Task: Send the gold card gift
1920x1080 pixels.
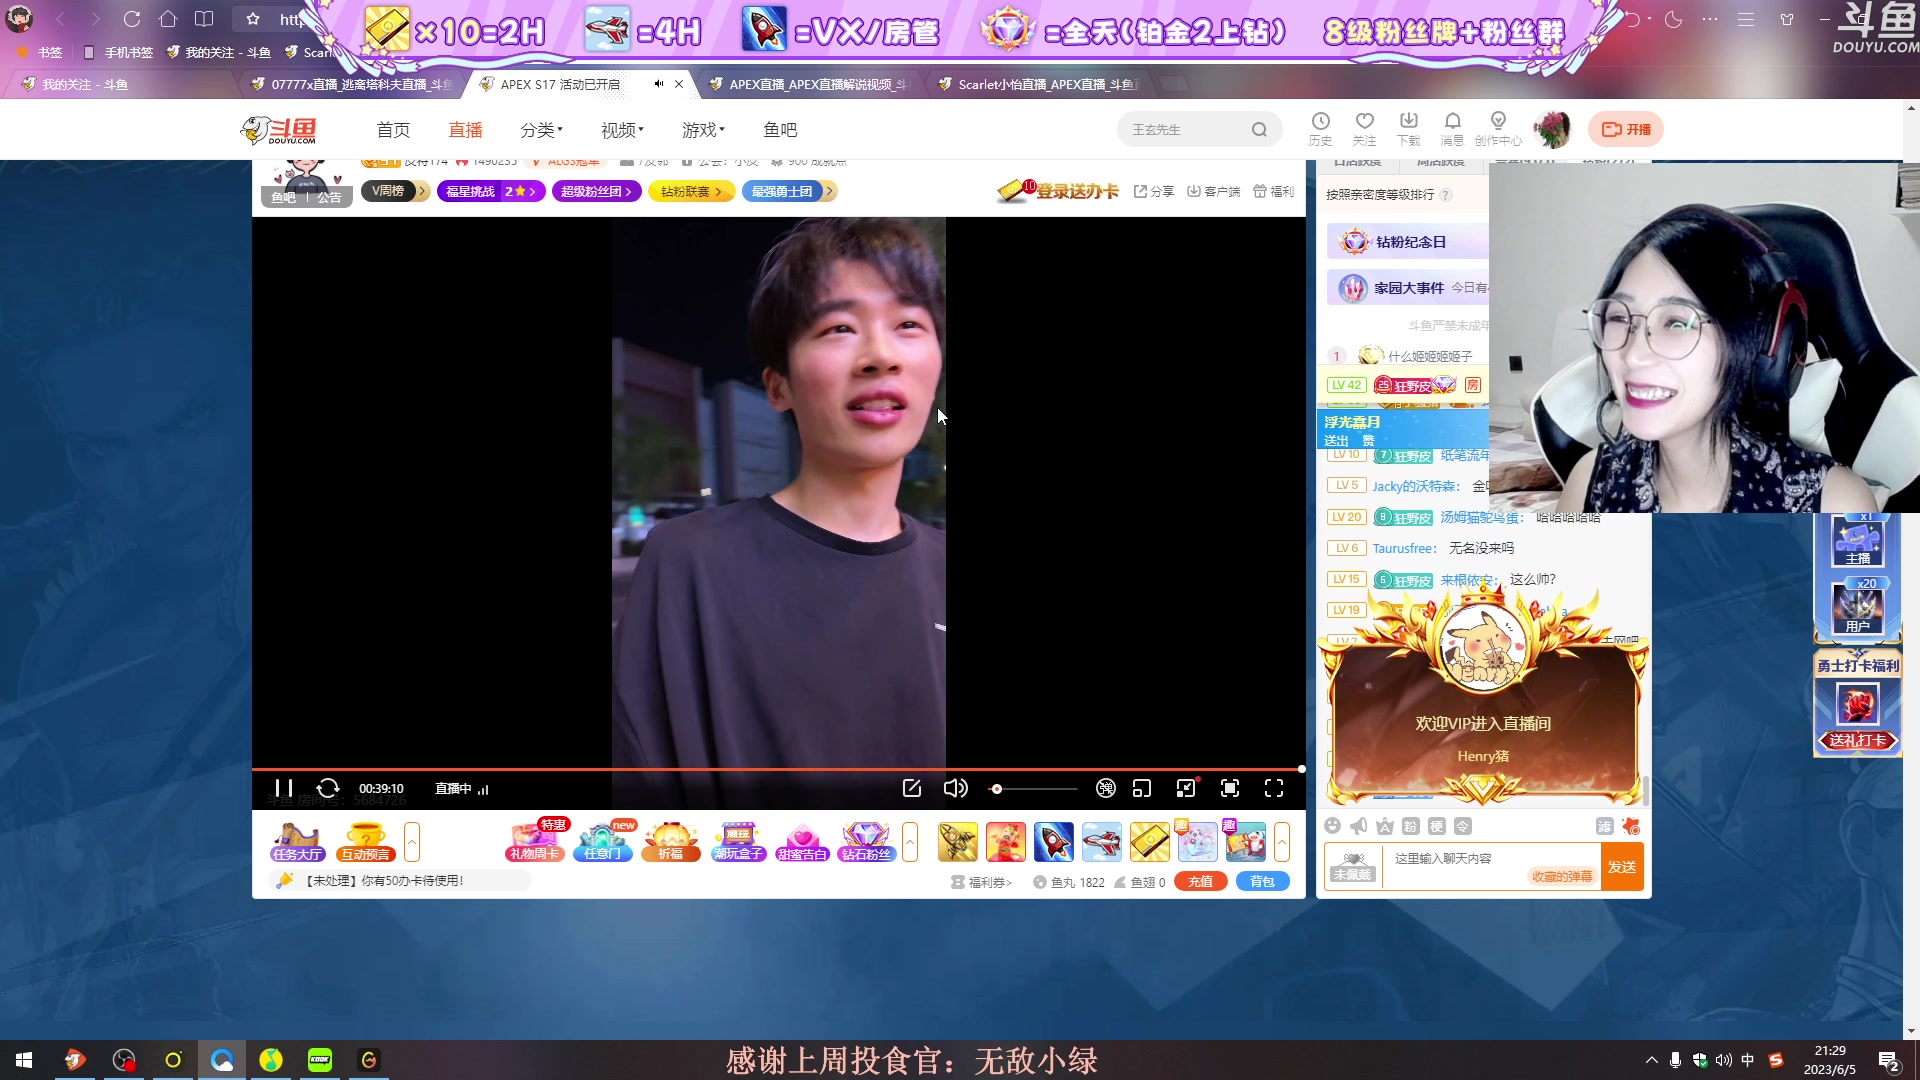Action: (1149, 842)
